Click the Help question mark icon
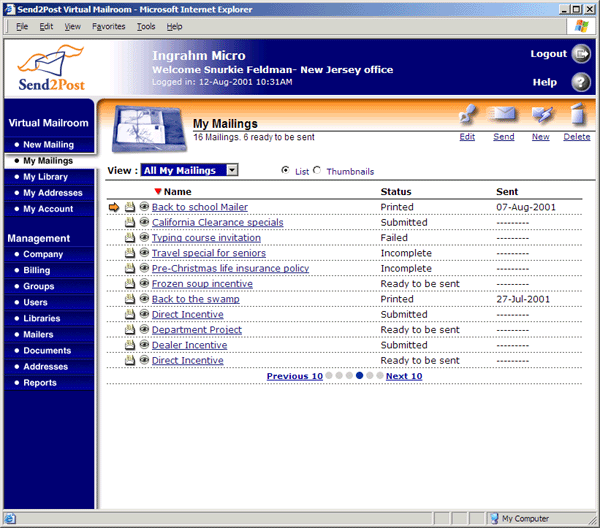 [x=581, y=82]
